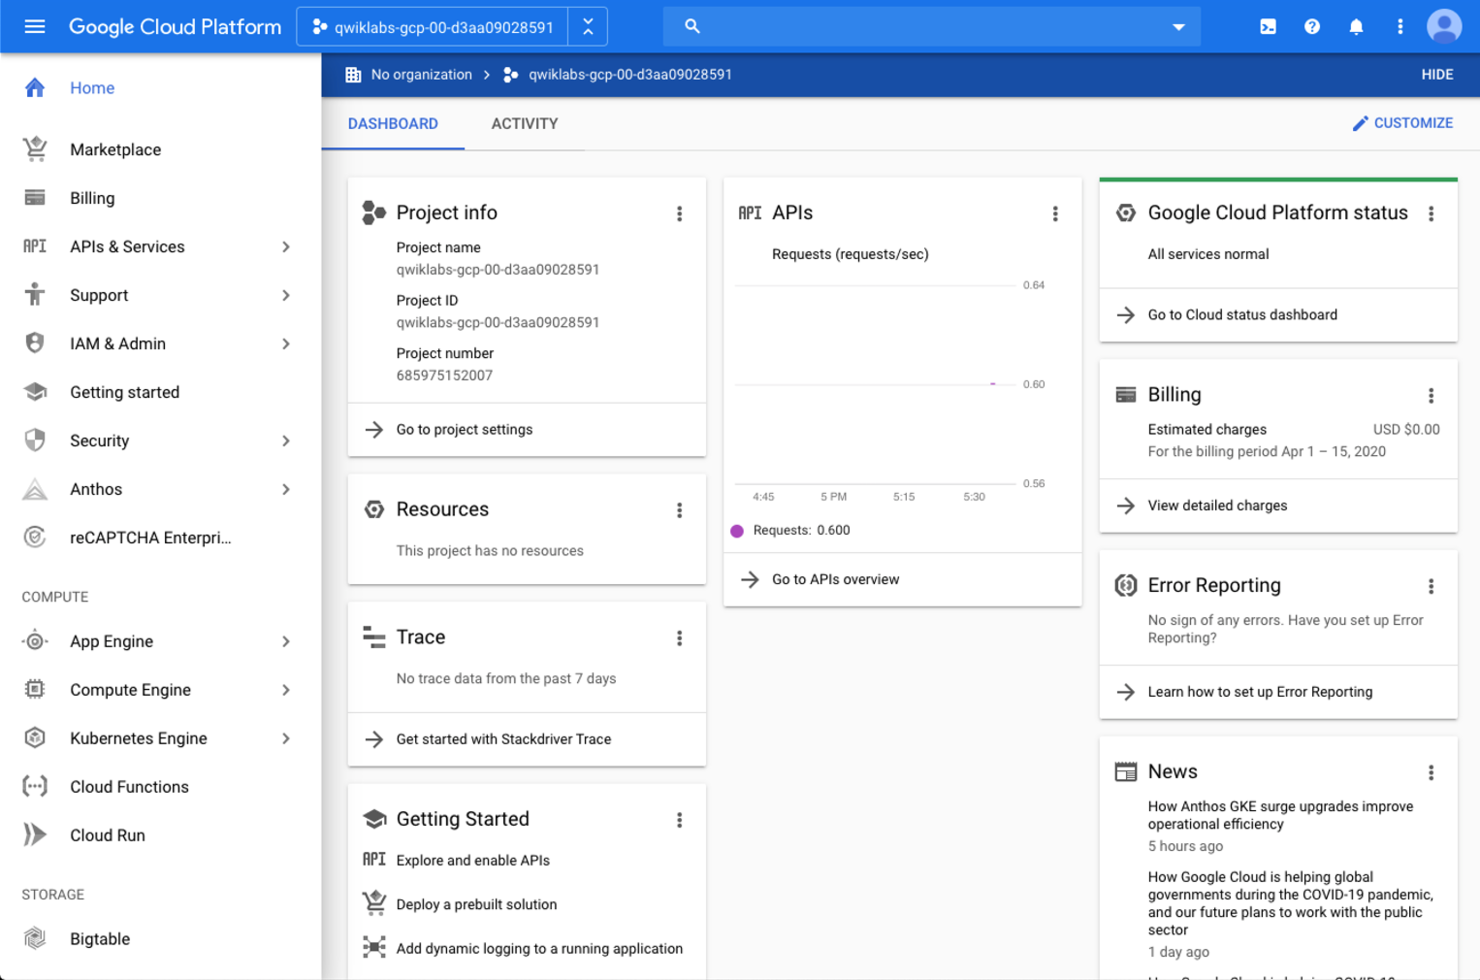Open notifications from the bell icon
The image size is (1480, 980).
pyautogui.click(x=1356, y=26)
